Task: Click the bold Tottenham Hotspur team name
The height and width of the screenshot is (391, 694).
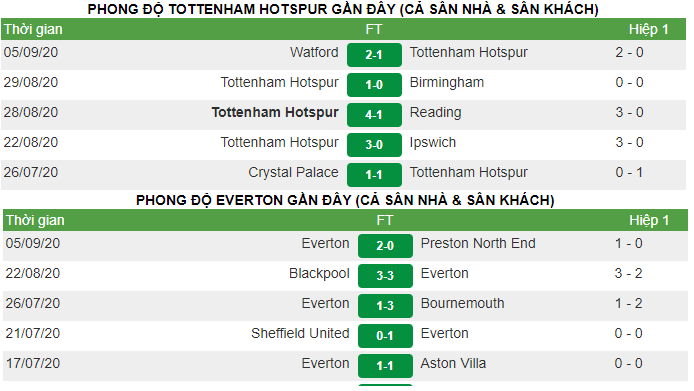Action: [275, 112]
